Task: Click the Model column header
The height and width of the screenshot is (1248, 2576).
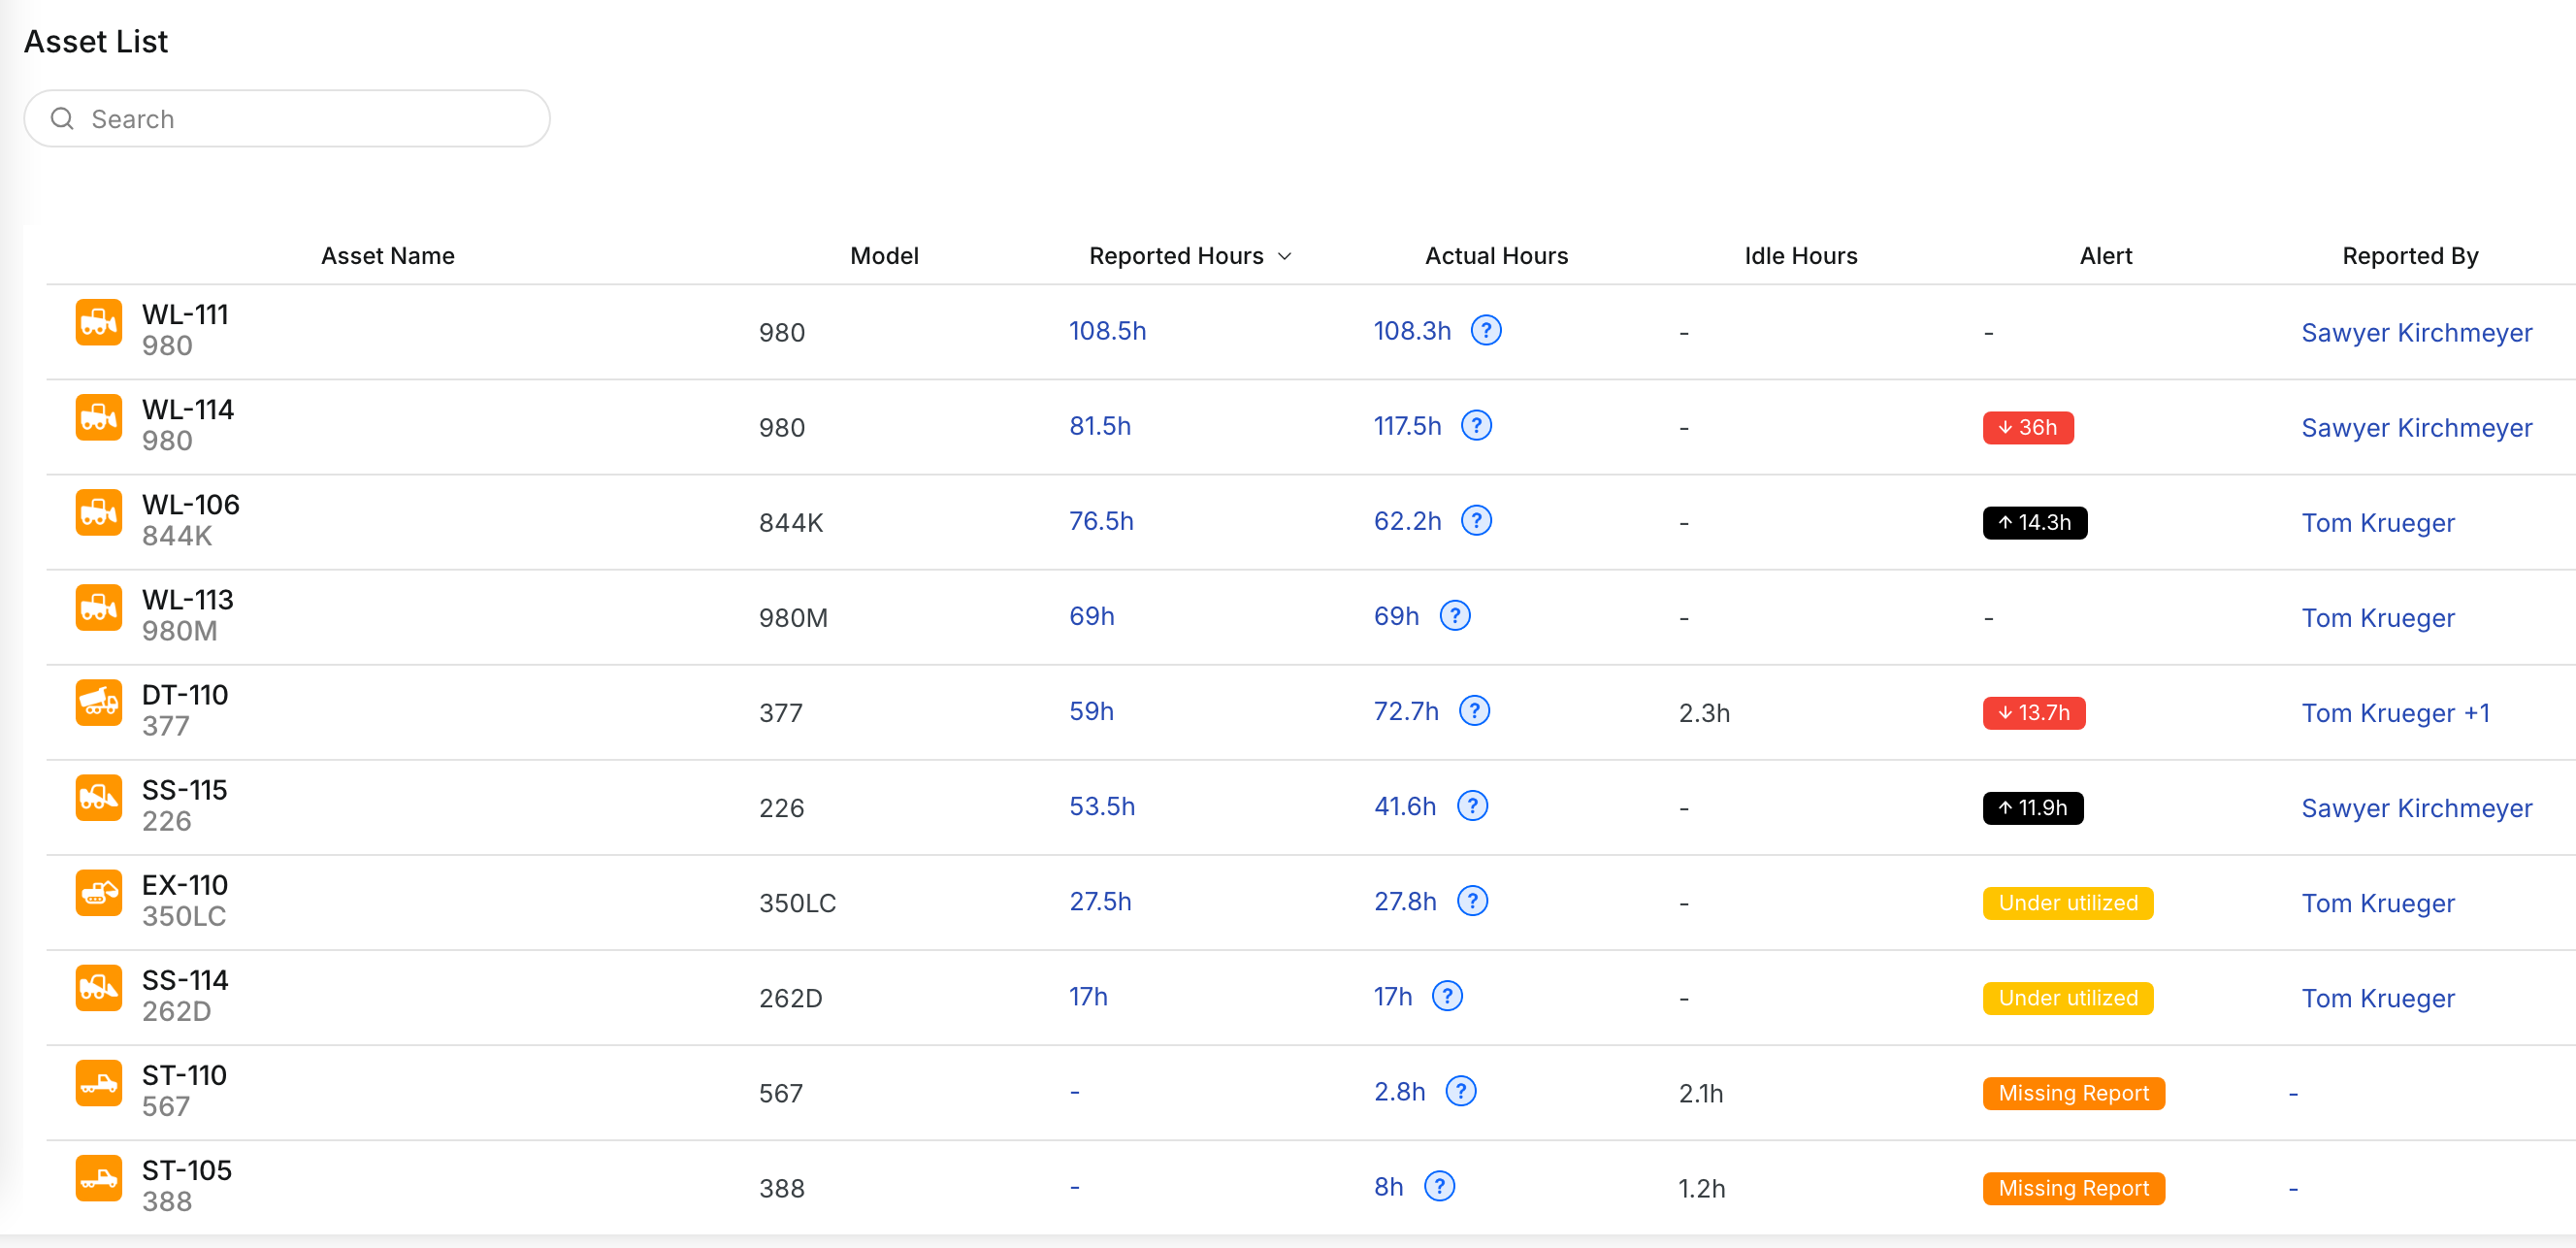Action: click(x=884, y=256)
